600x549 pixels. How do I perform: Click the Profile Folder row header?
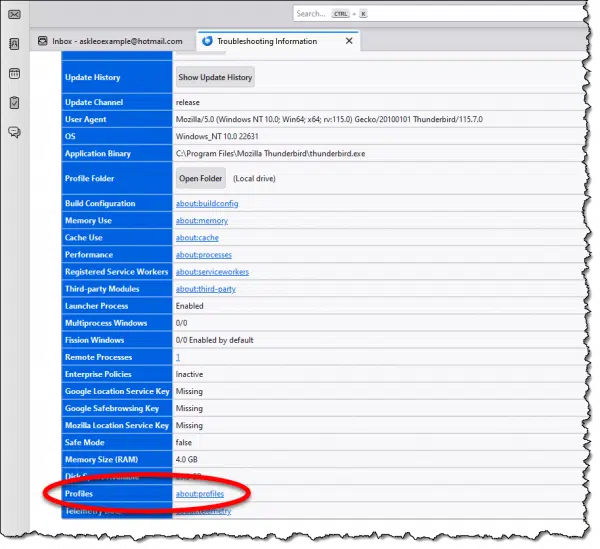(x=117, y=178)
